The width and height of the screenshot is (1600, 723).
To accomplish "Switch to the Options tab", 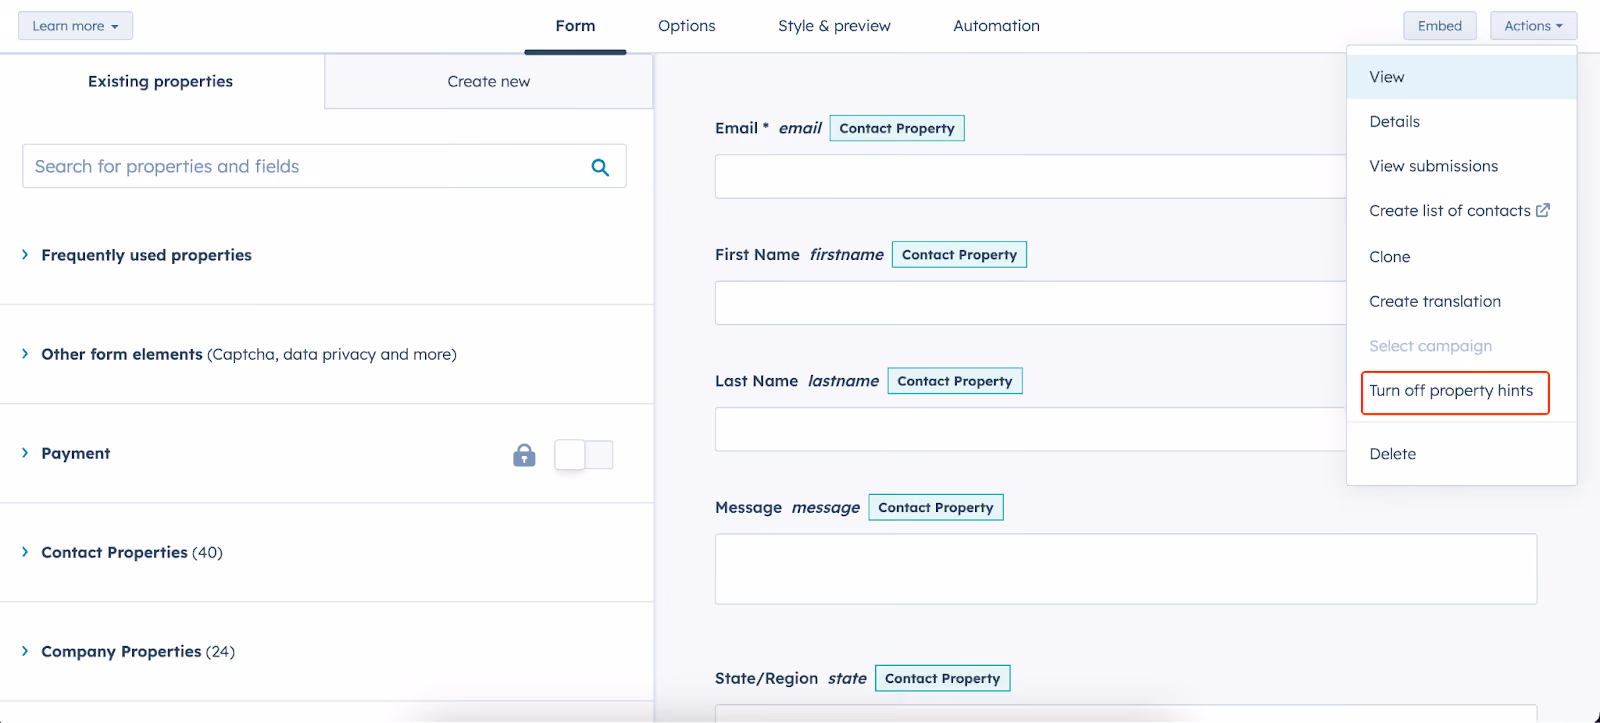I will coord(687,26).
